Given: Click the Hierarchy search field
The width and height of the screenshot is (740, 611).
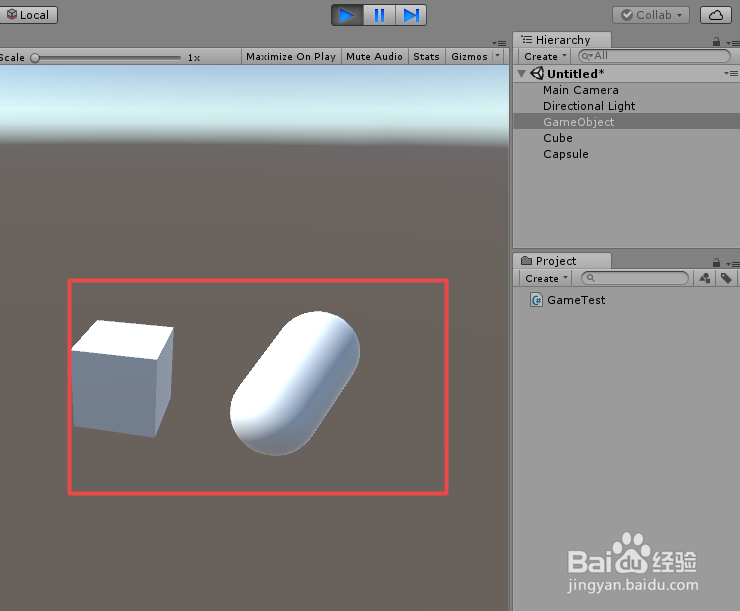Looking at the screenshot, I should coord(654,56).
